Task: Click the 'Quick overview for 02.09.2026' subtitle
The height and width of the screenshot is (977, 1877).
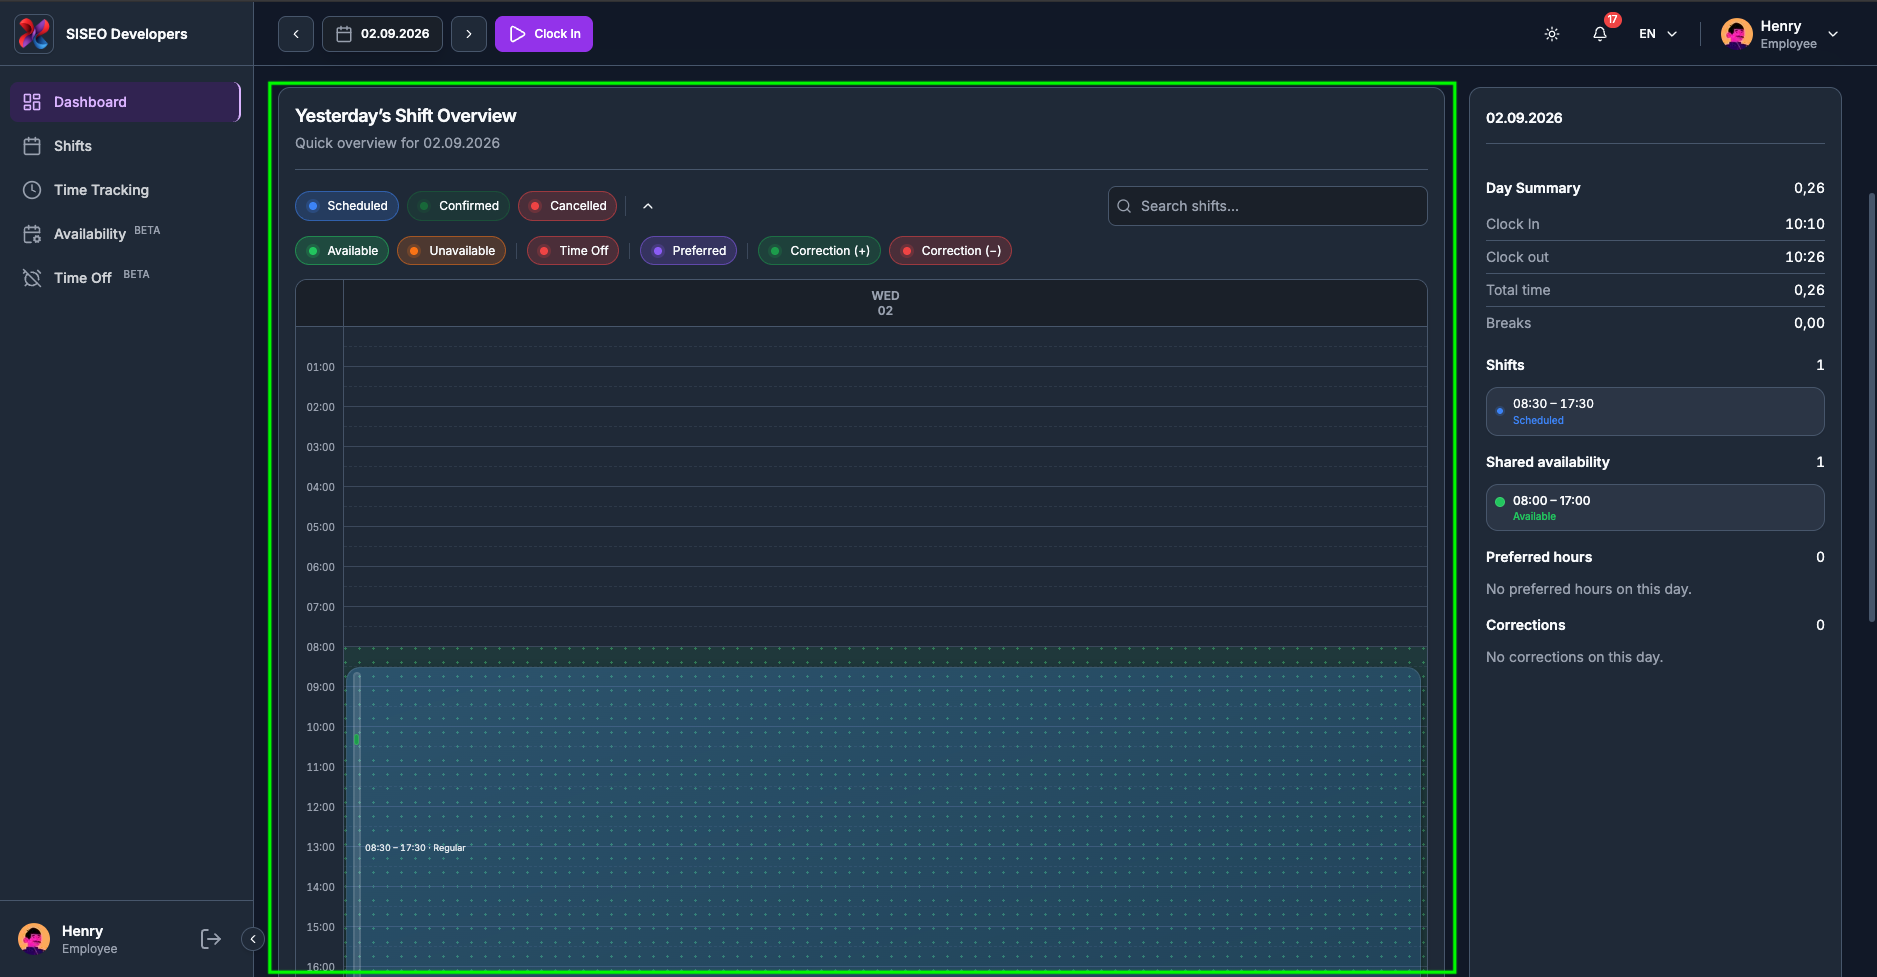Action: click(398, 143)
